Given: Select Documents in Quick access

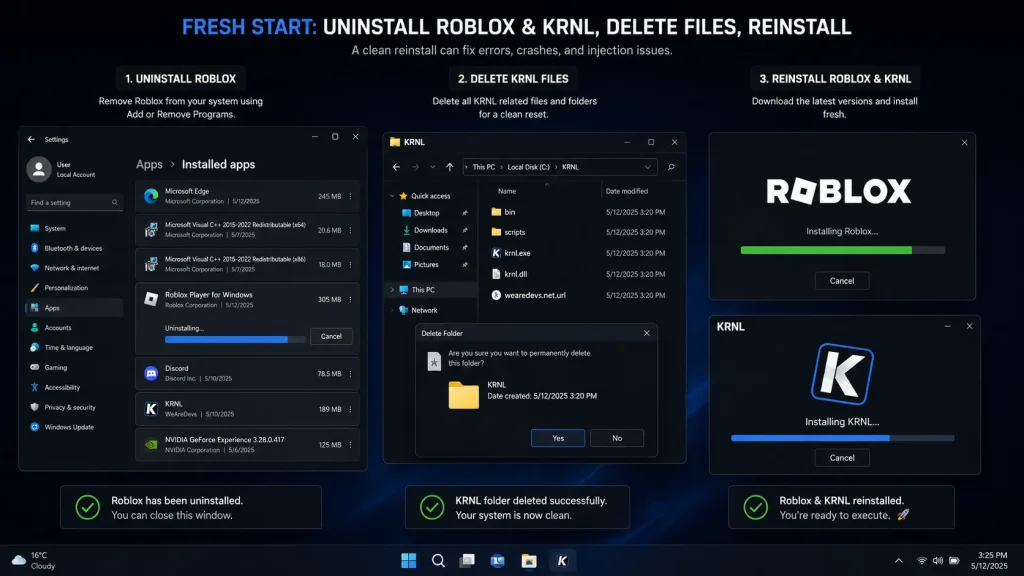Looking at the screenshot, I should 431,248.
